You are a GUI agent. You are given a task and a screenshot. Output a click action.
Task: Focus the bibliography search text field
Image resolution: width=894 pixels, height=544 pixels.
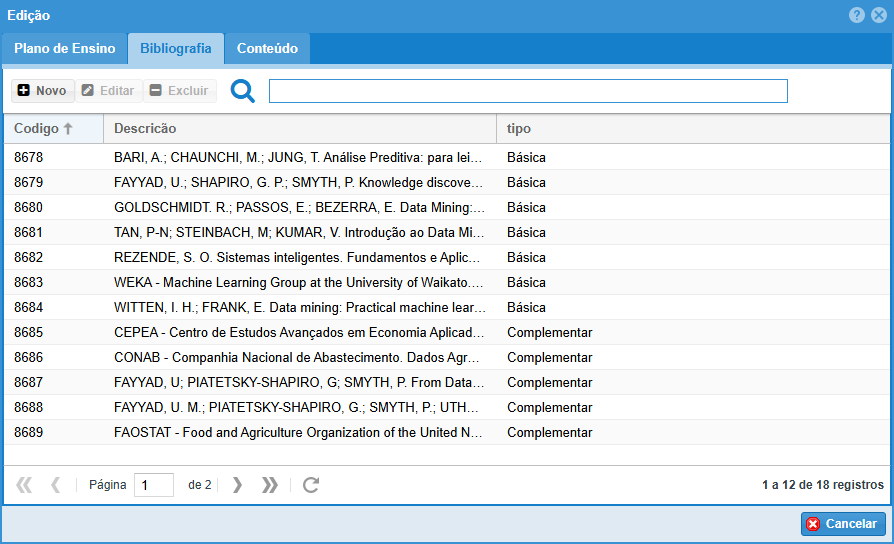528,91
